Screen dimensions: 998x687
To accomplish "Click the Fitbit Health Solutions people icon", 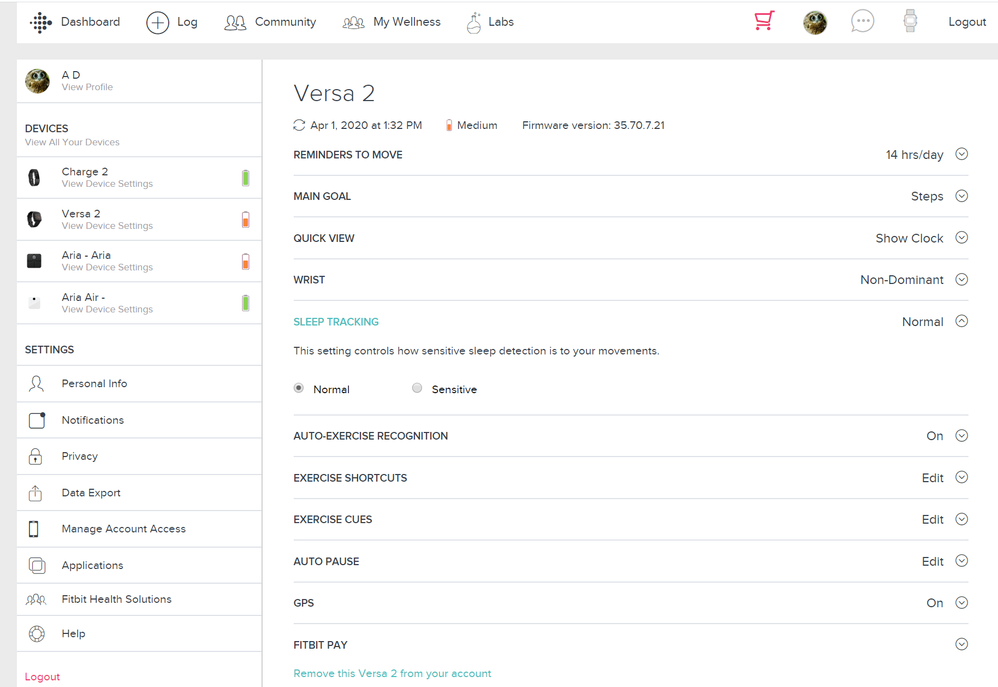I will pyautogui.click(x=36, y=599).
